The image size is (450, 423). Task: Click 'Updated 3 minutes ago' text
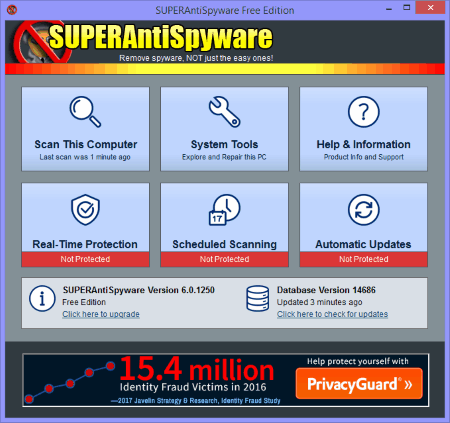(320, 302)
